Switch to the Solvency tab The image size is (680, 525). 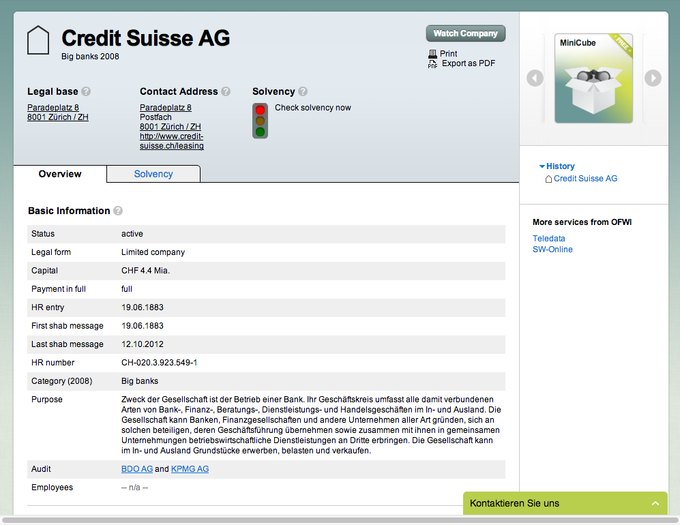click(x=154, y=174)
